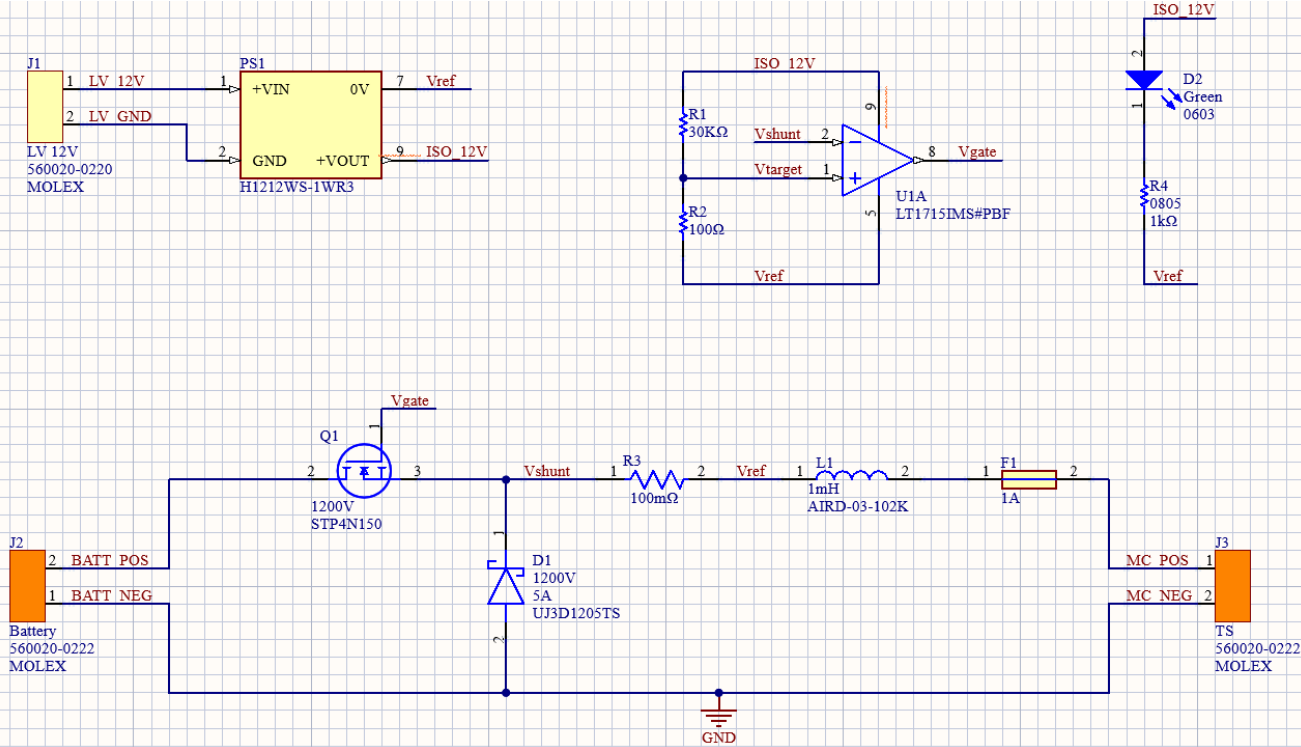Select the Vref label under the op-amp
The image size is (1301, 747).
[x=769, y=276]
